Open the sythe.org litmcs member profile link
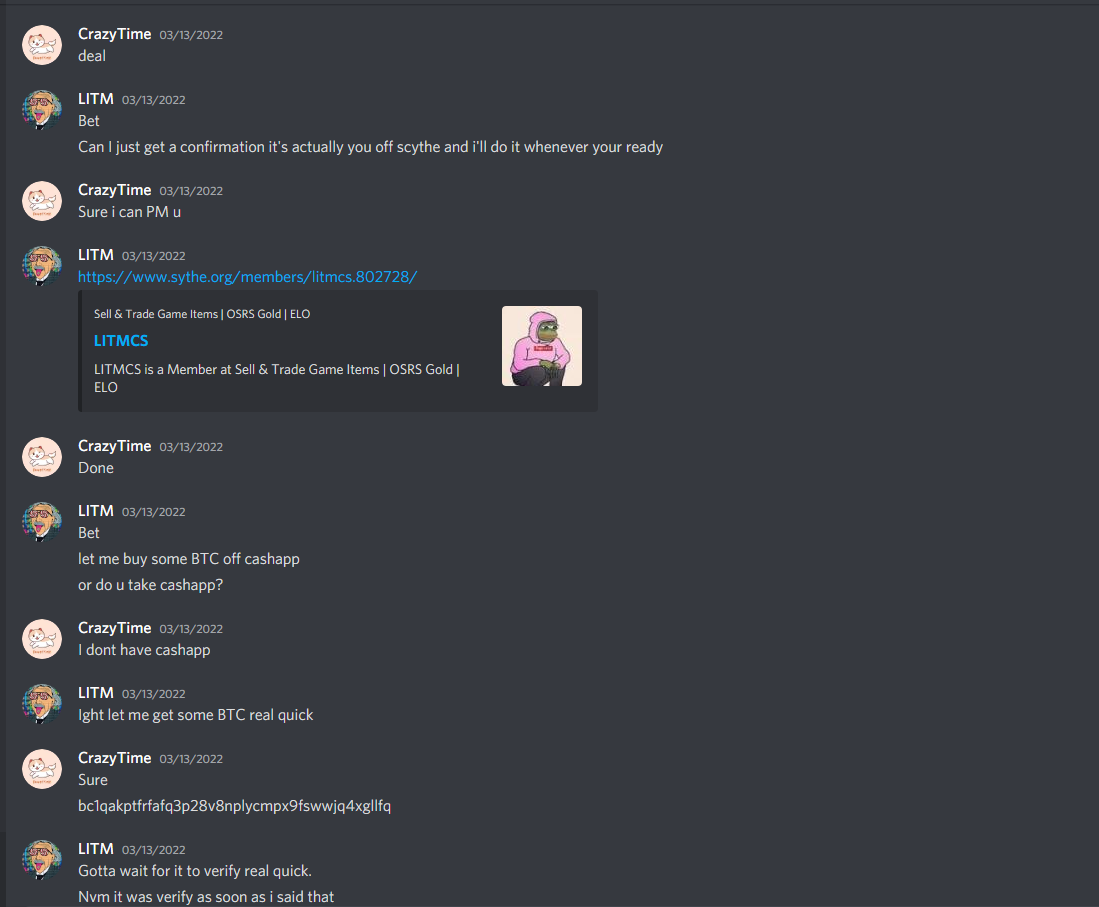 point(247,277)
